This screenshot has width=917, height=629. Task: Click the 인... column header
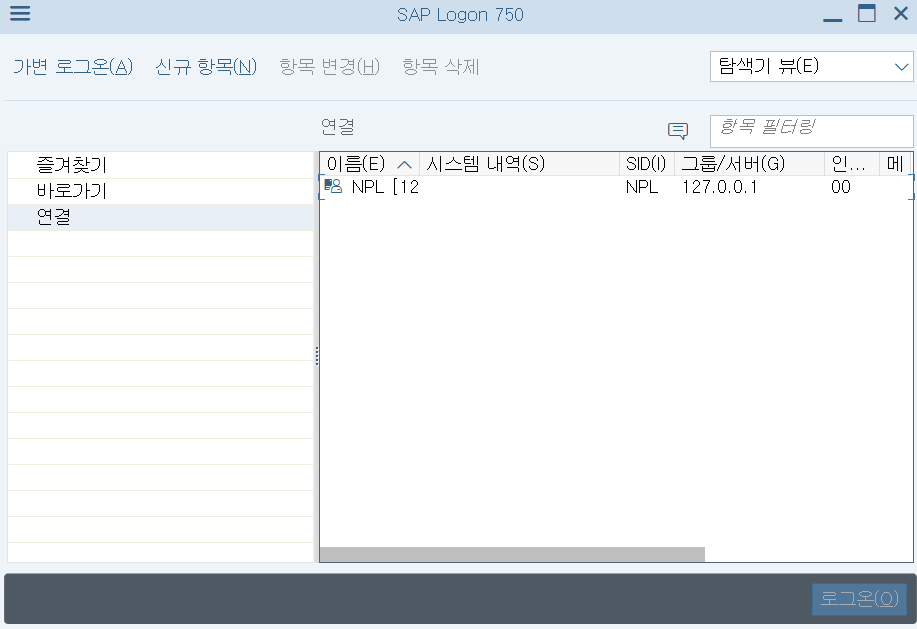[x=852, y=164]
